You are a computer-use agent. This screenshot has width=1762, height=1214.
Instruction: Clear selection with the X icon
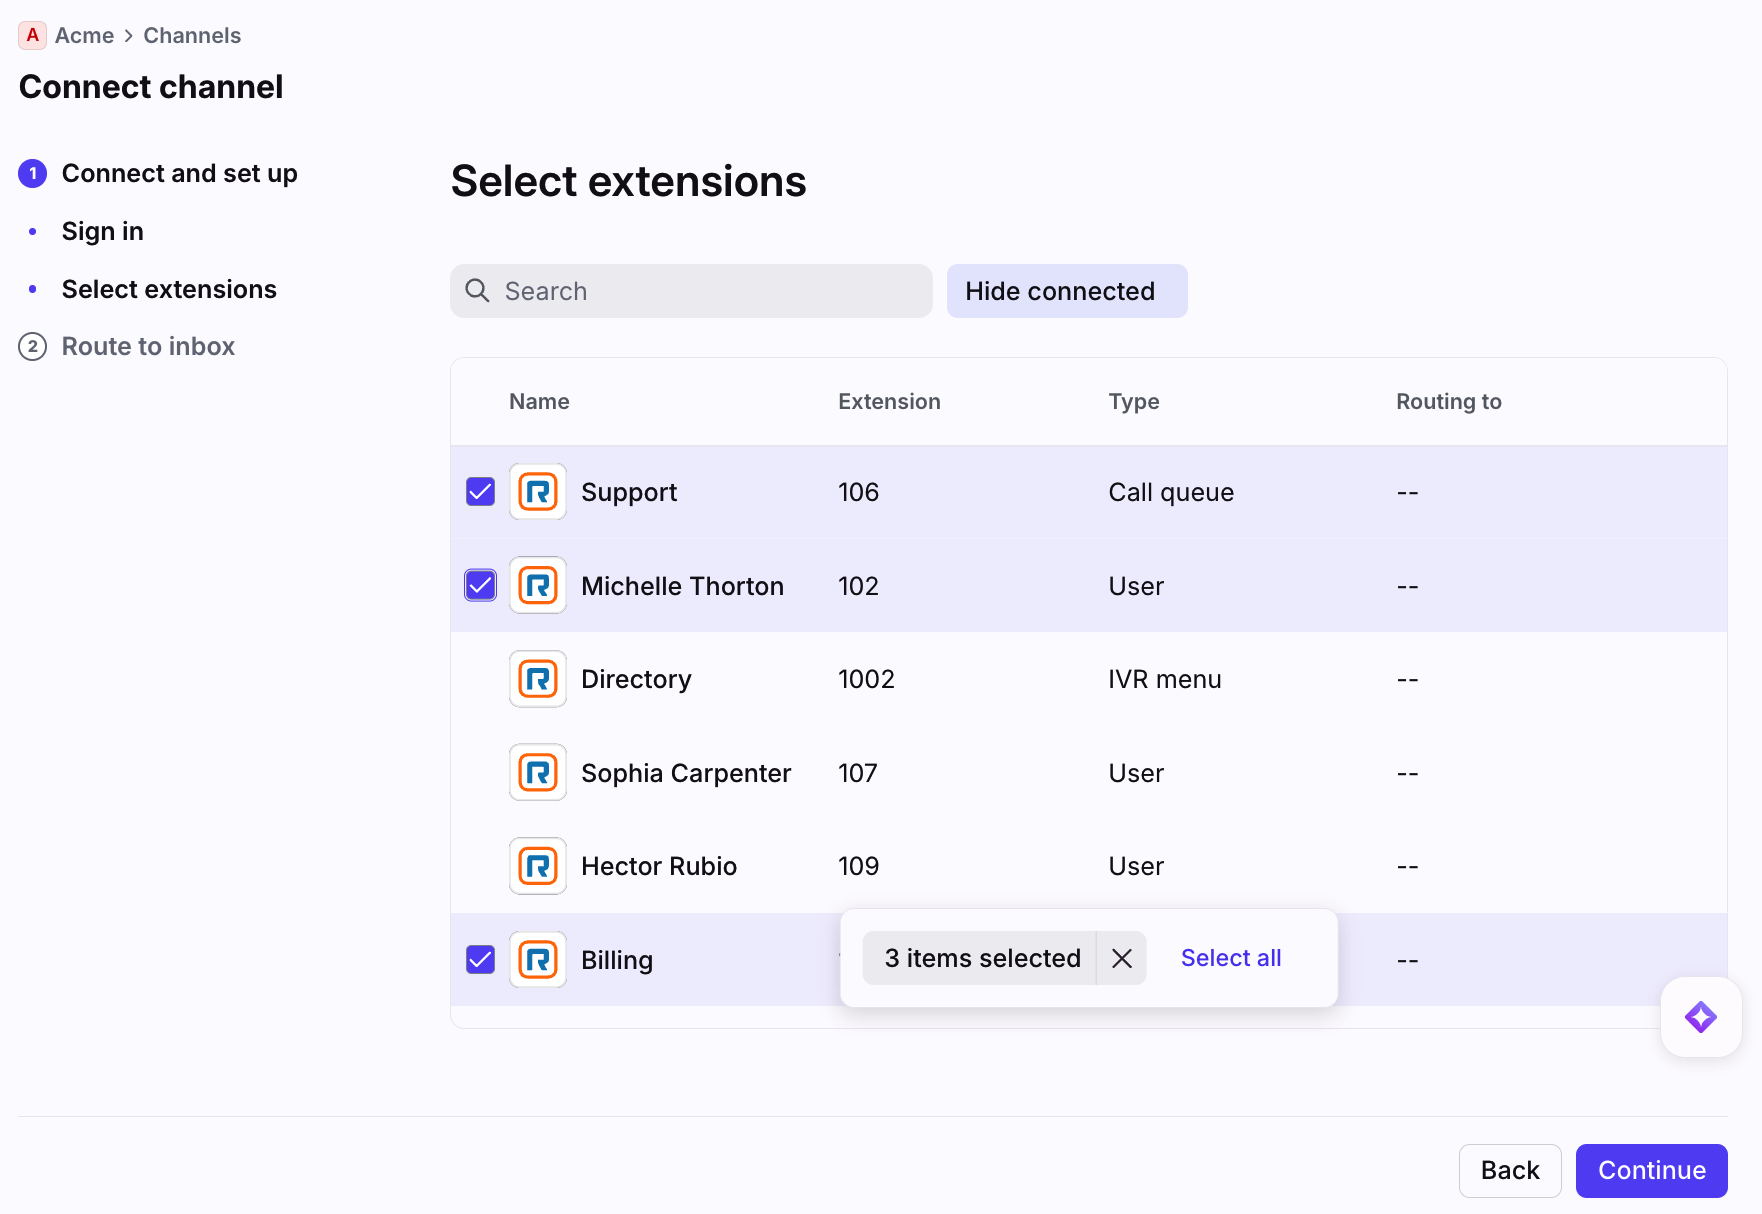coord(1122,958)
